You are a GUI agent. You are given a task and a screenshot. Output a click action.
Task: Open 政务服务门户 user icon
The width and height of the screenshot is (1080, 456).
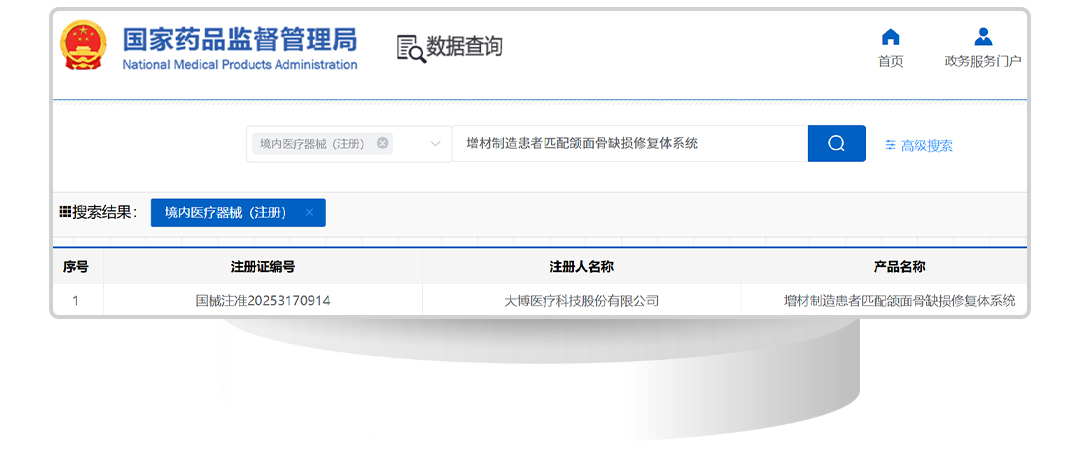pyautogui.click(x=983, y=37)
